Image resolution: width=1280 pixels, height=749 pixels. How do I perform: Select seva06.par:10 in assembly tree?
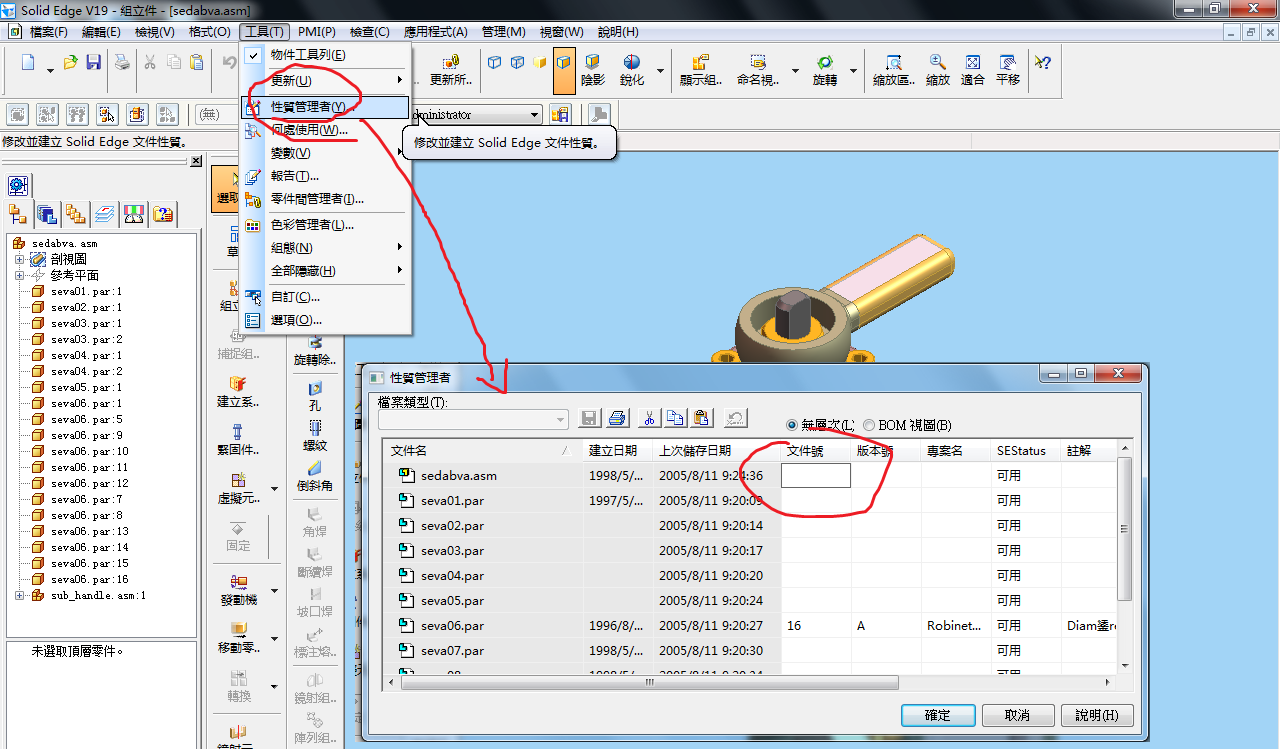click(x=89, y=452)
